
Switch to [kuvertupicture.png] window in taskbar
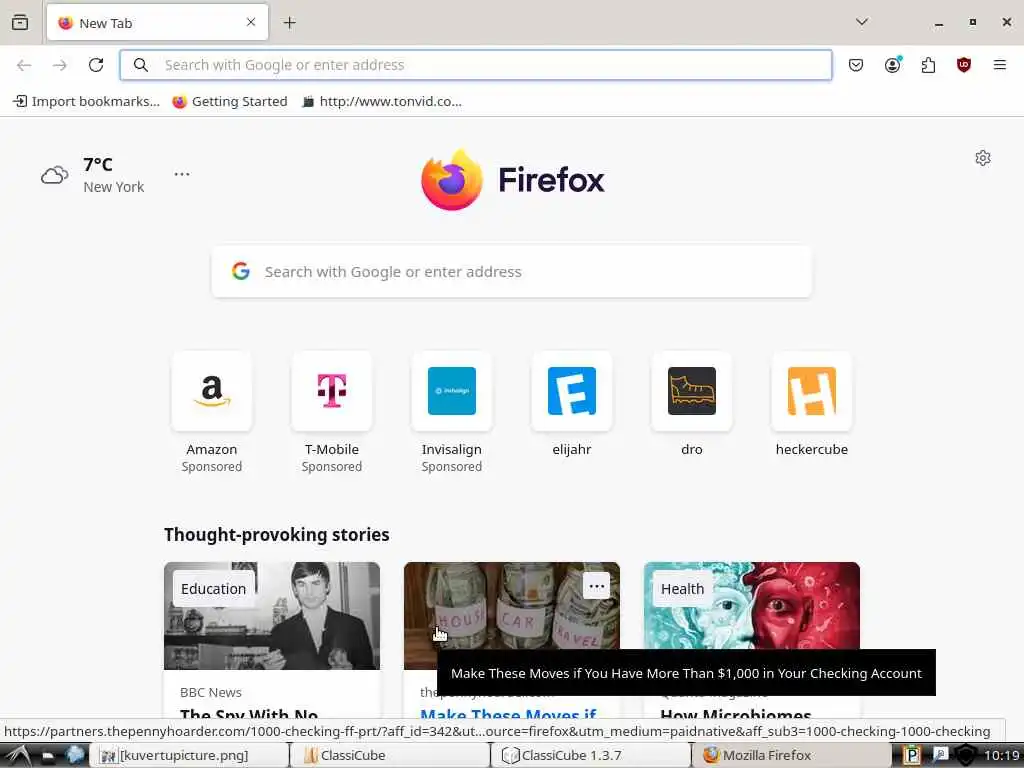pyautogui.click(x=189, y=755)
